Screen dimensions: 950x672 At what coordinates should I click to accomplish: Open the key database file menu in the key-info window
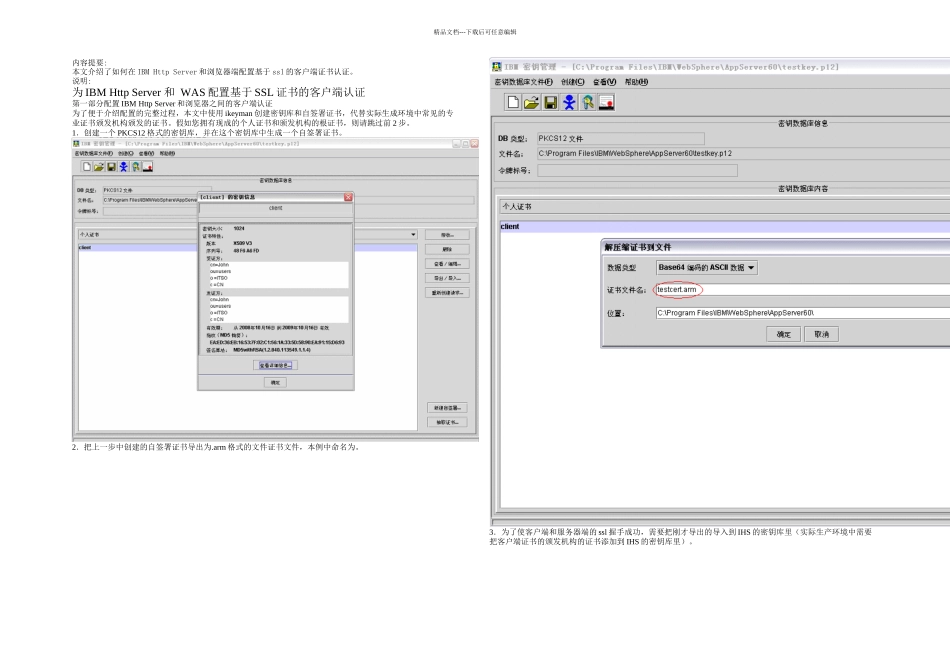coord(93,153)
